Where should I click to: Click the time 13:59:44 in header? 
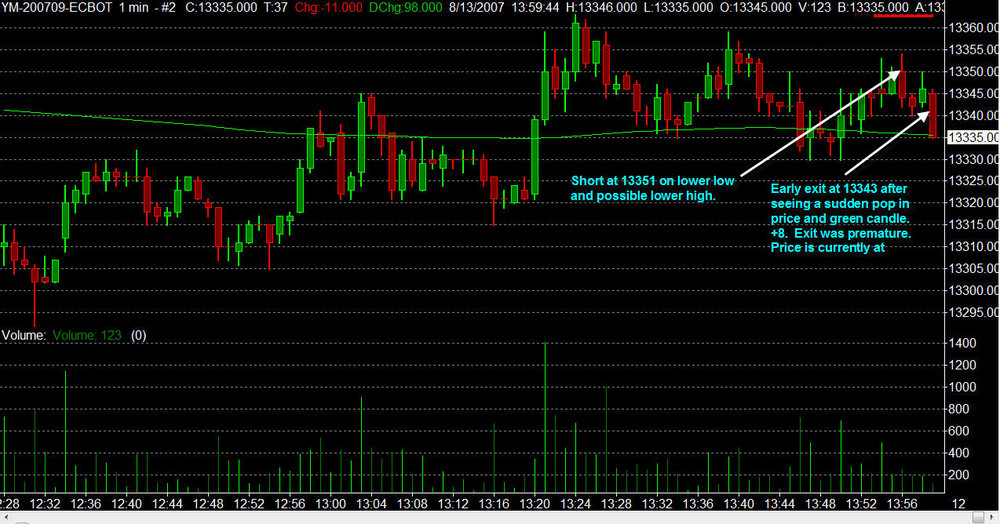(534, 8)
